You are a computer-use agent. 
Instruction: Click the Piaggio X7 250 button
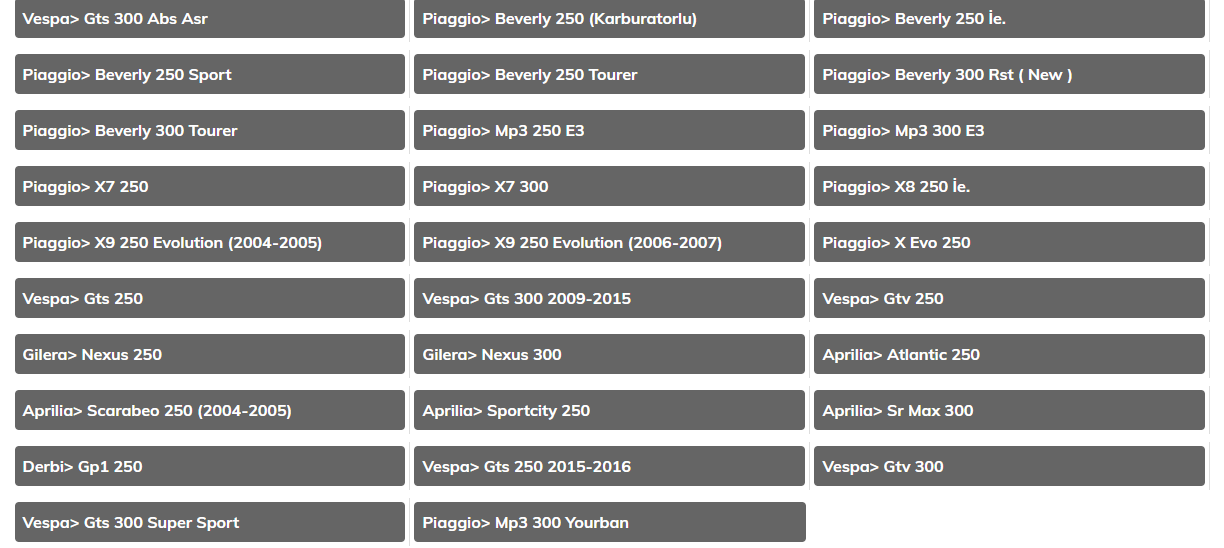210,187
